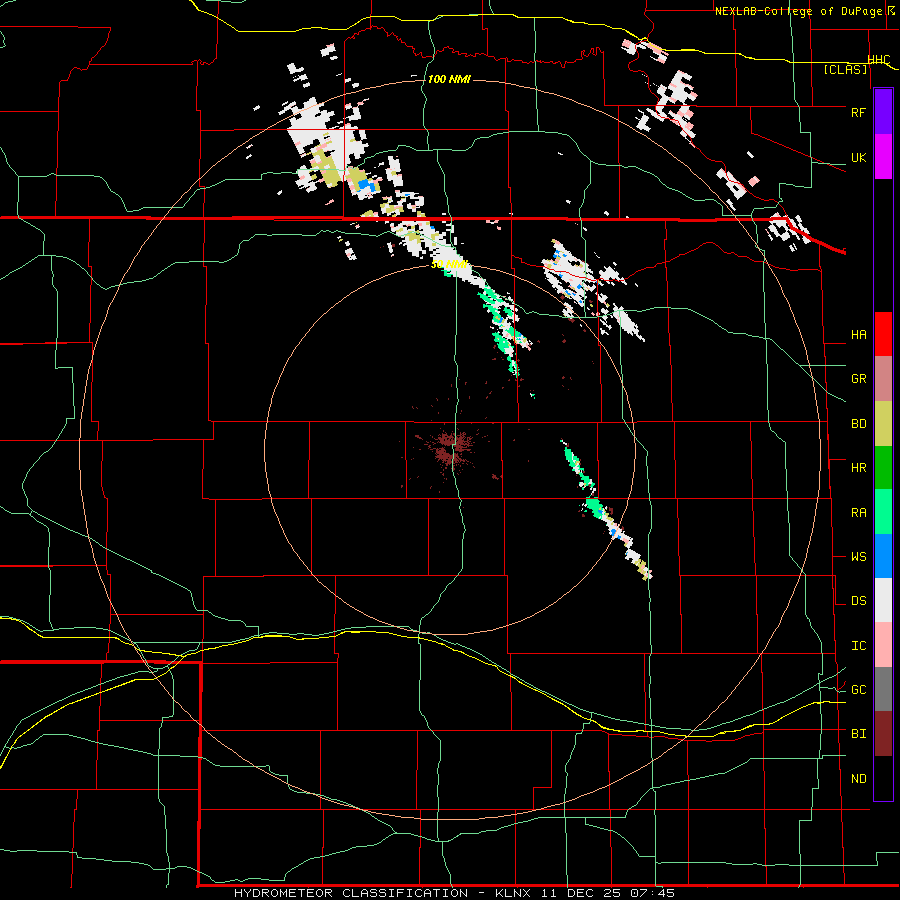Click the white DS legend swatch
The width and height of the screenshot is (900, 900).
point(883,600)
